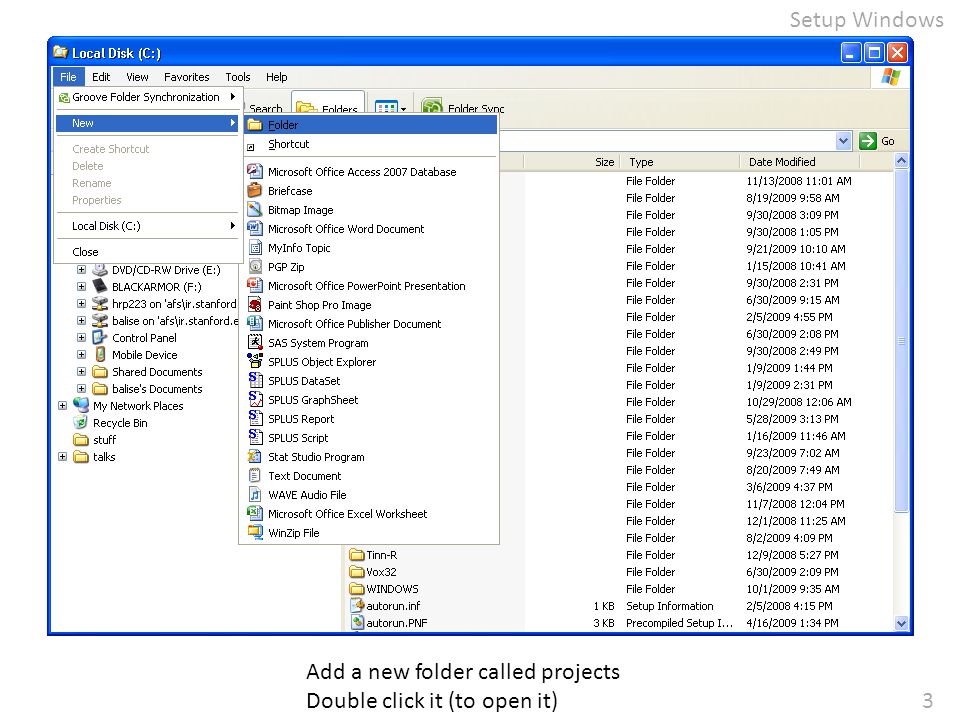Click the Excel Worksheet icon

[x=255, y=513]
